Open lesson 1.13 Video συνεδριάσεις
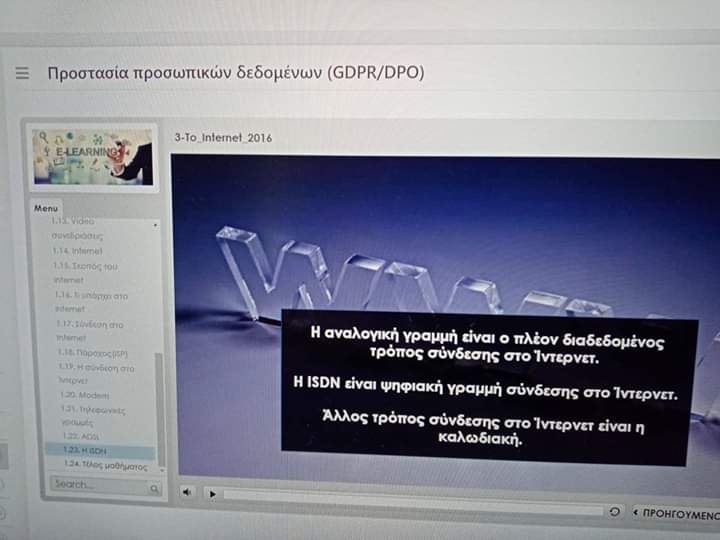This screenshot has height=540, width=720. (x=76, y=228)
